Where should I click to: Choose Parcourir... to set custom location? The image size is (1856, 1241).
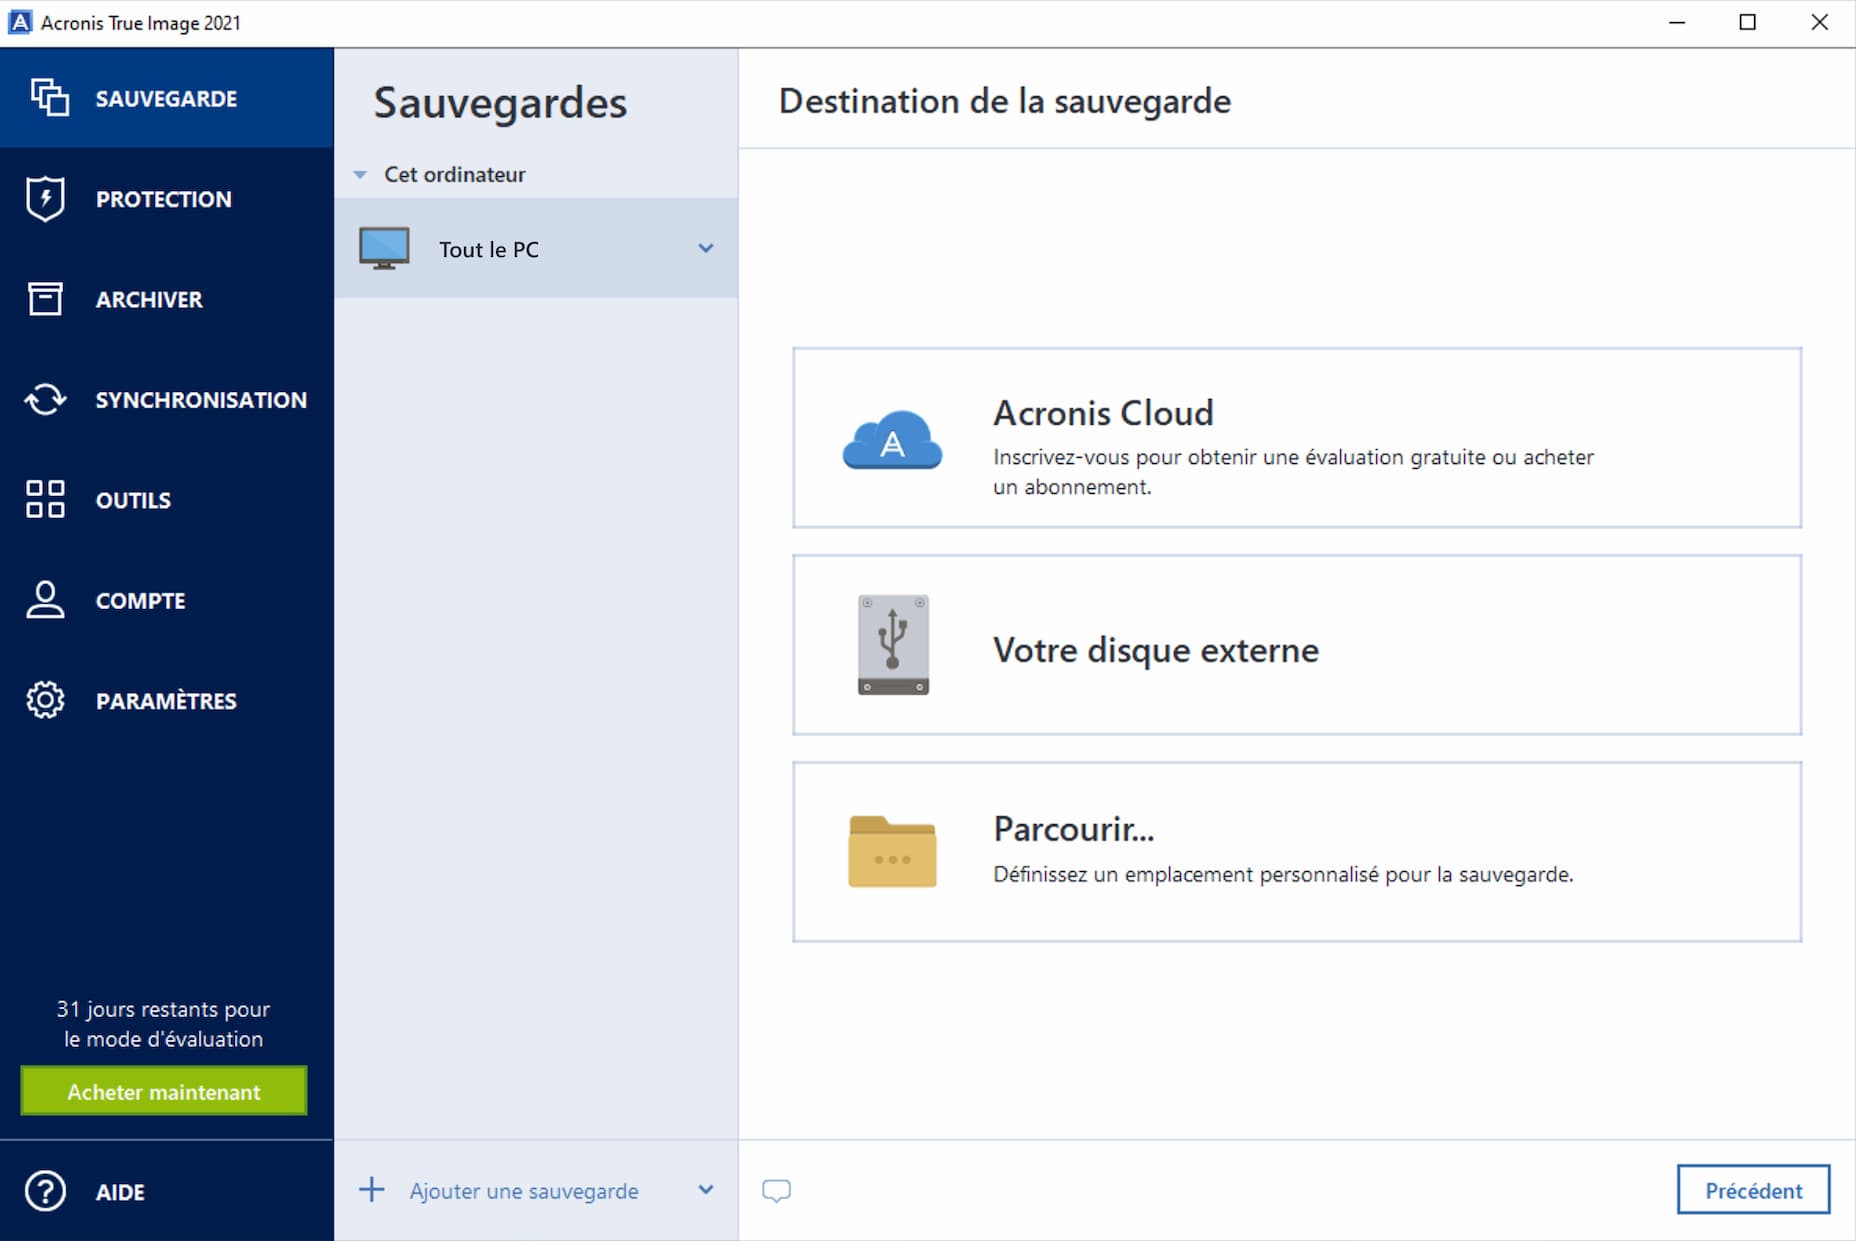point(1297,852)
